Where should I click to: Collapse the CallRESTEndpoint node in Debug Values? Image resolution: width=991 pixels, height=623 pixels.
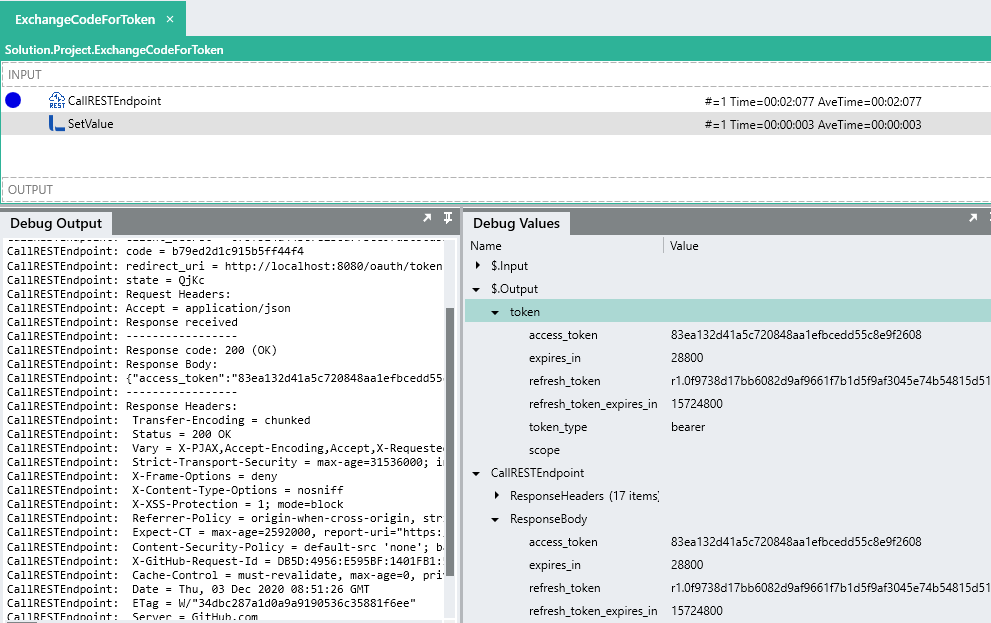tap(478, 473)
